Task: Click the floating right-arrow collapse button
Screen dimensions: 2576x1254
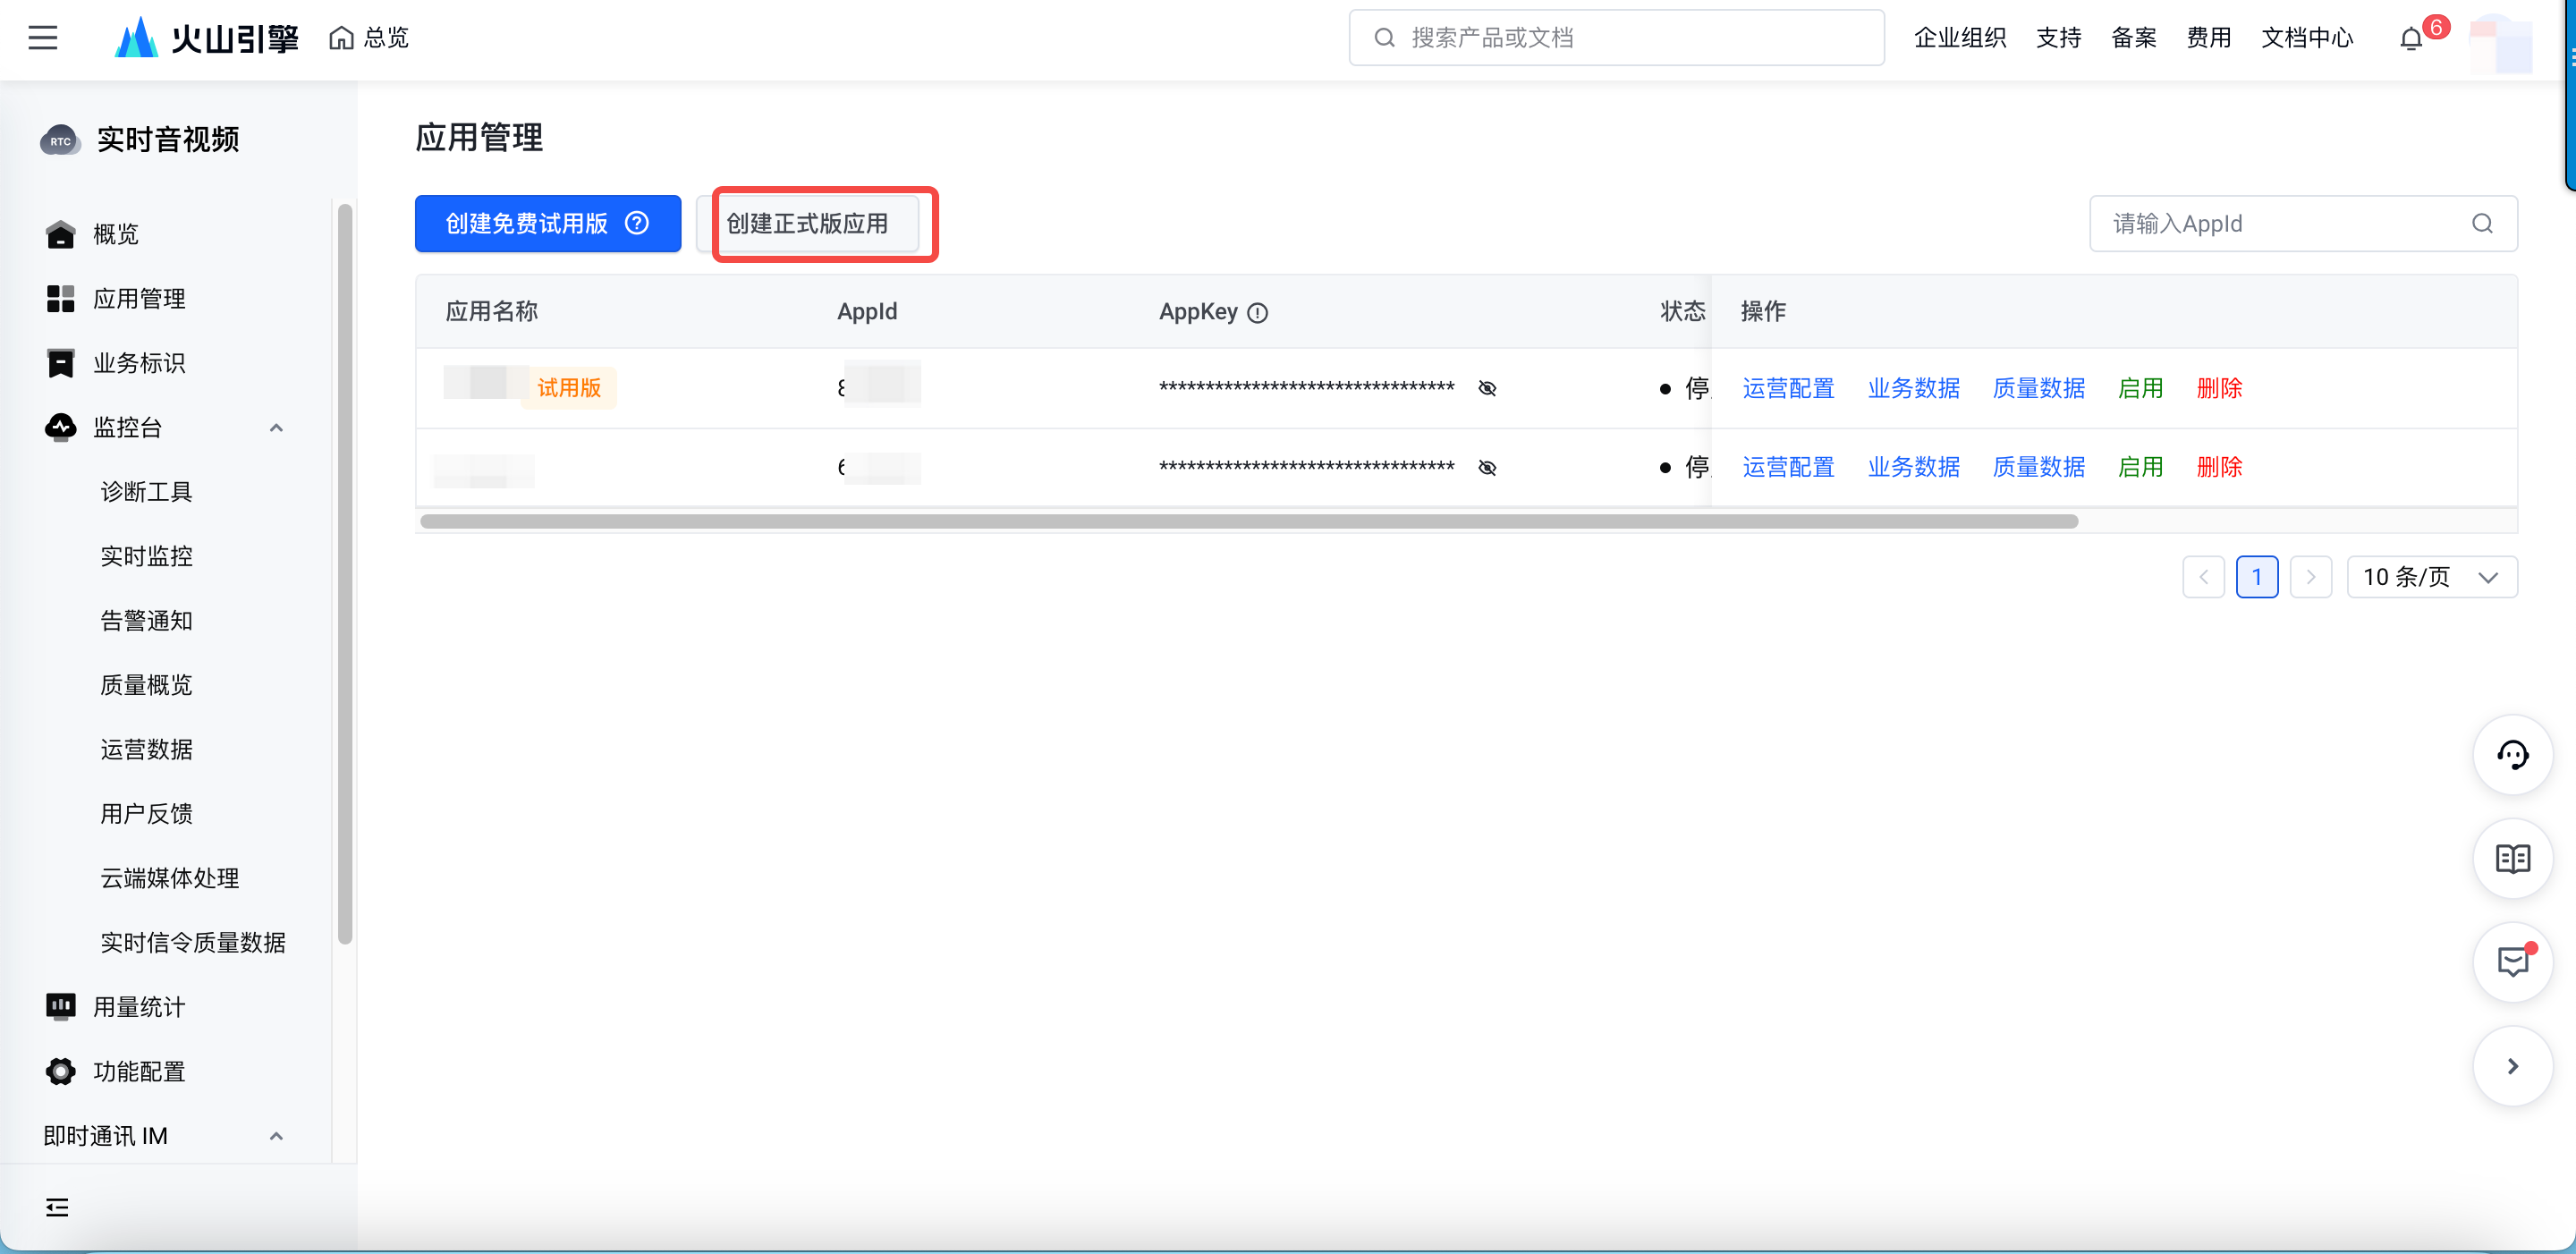Action: click(2512, 1066)
